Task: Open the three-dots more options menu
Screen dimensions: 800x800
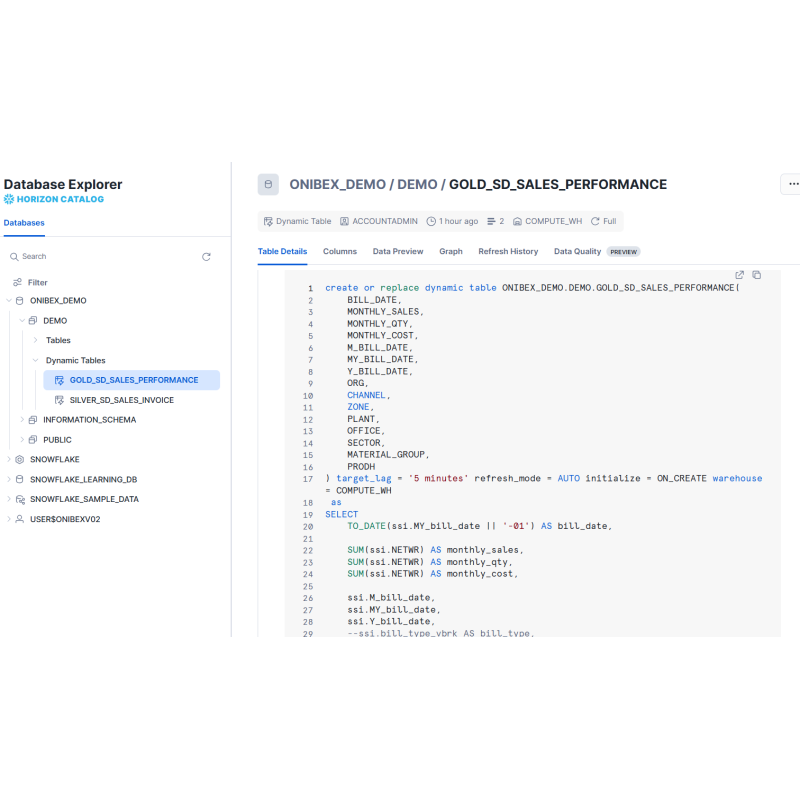Action: pyautogui.click(x=792, y=185)
